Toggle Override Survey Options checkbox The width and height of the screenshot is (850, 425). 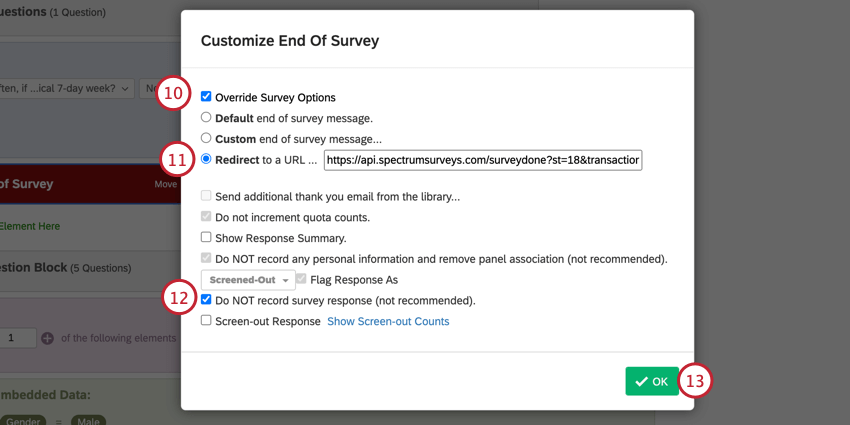[x=206, y=97]
